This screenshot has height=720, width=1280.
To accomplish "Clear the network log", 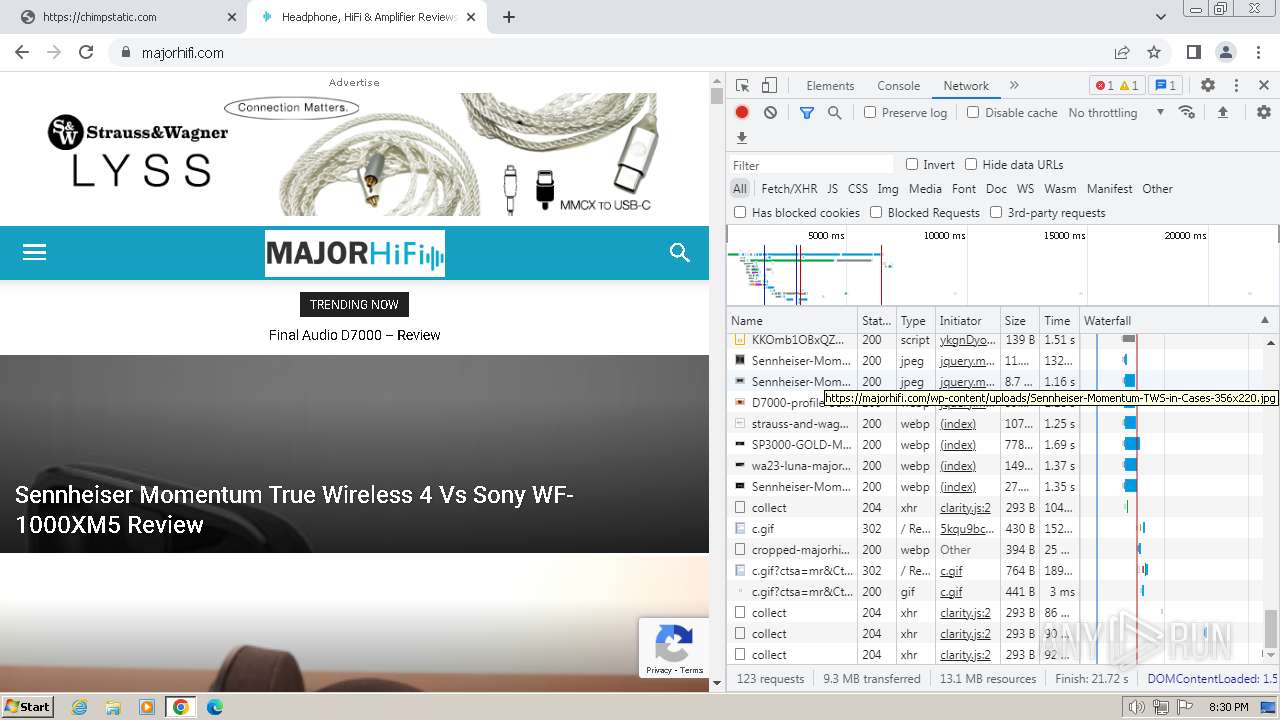I will 770,113.
